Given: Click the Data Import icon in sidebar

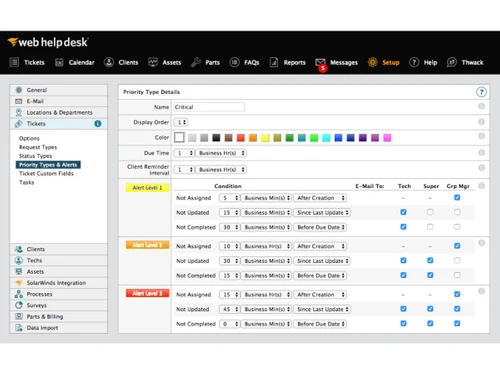Looking at the screenshot, I should tap(19, 328).
